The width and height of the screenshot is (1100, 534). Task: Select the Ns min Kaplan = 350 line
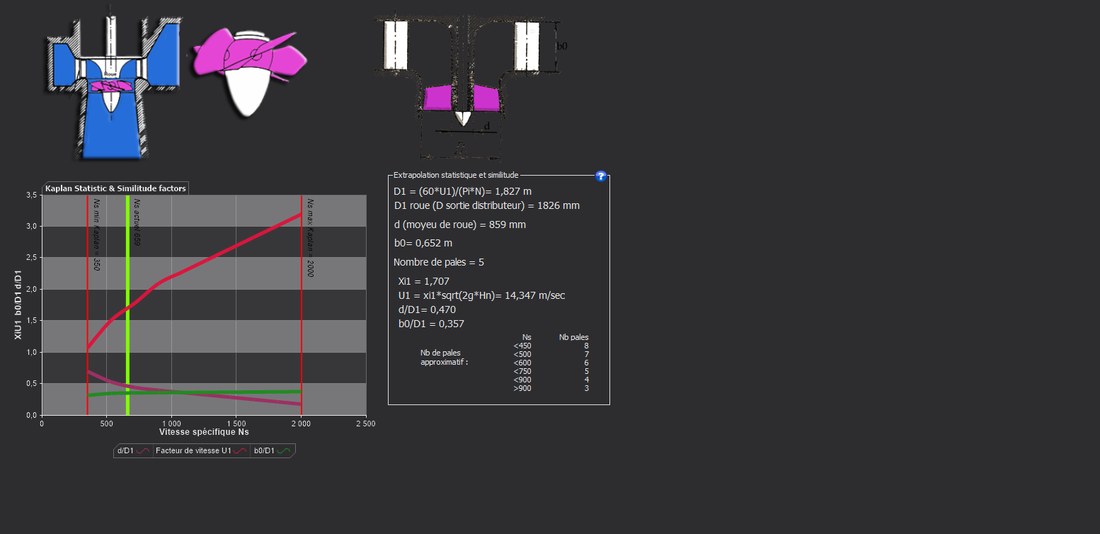[88, 305]
